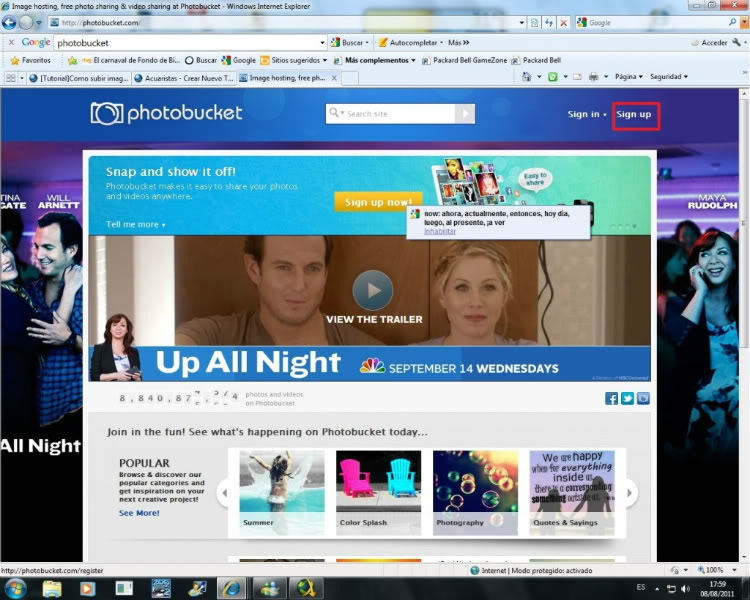Show previous popular categories with left arrow
This screenshot has width=750, height=600.
coord(223,492)
